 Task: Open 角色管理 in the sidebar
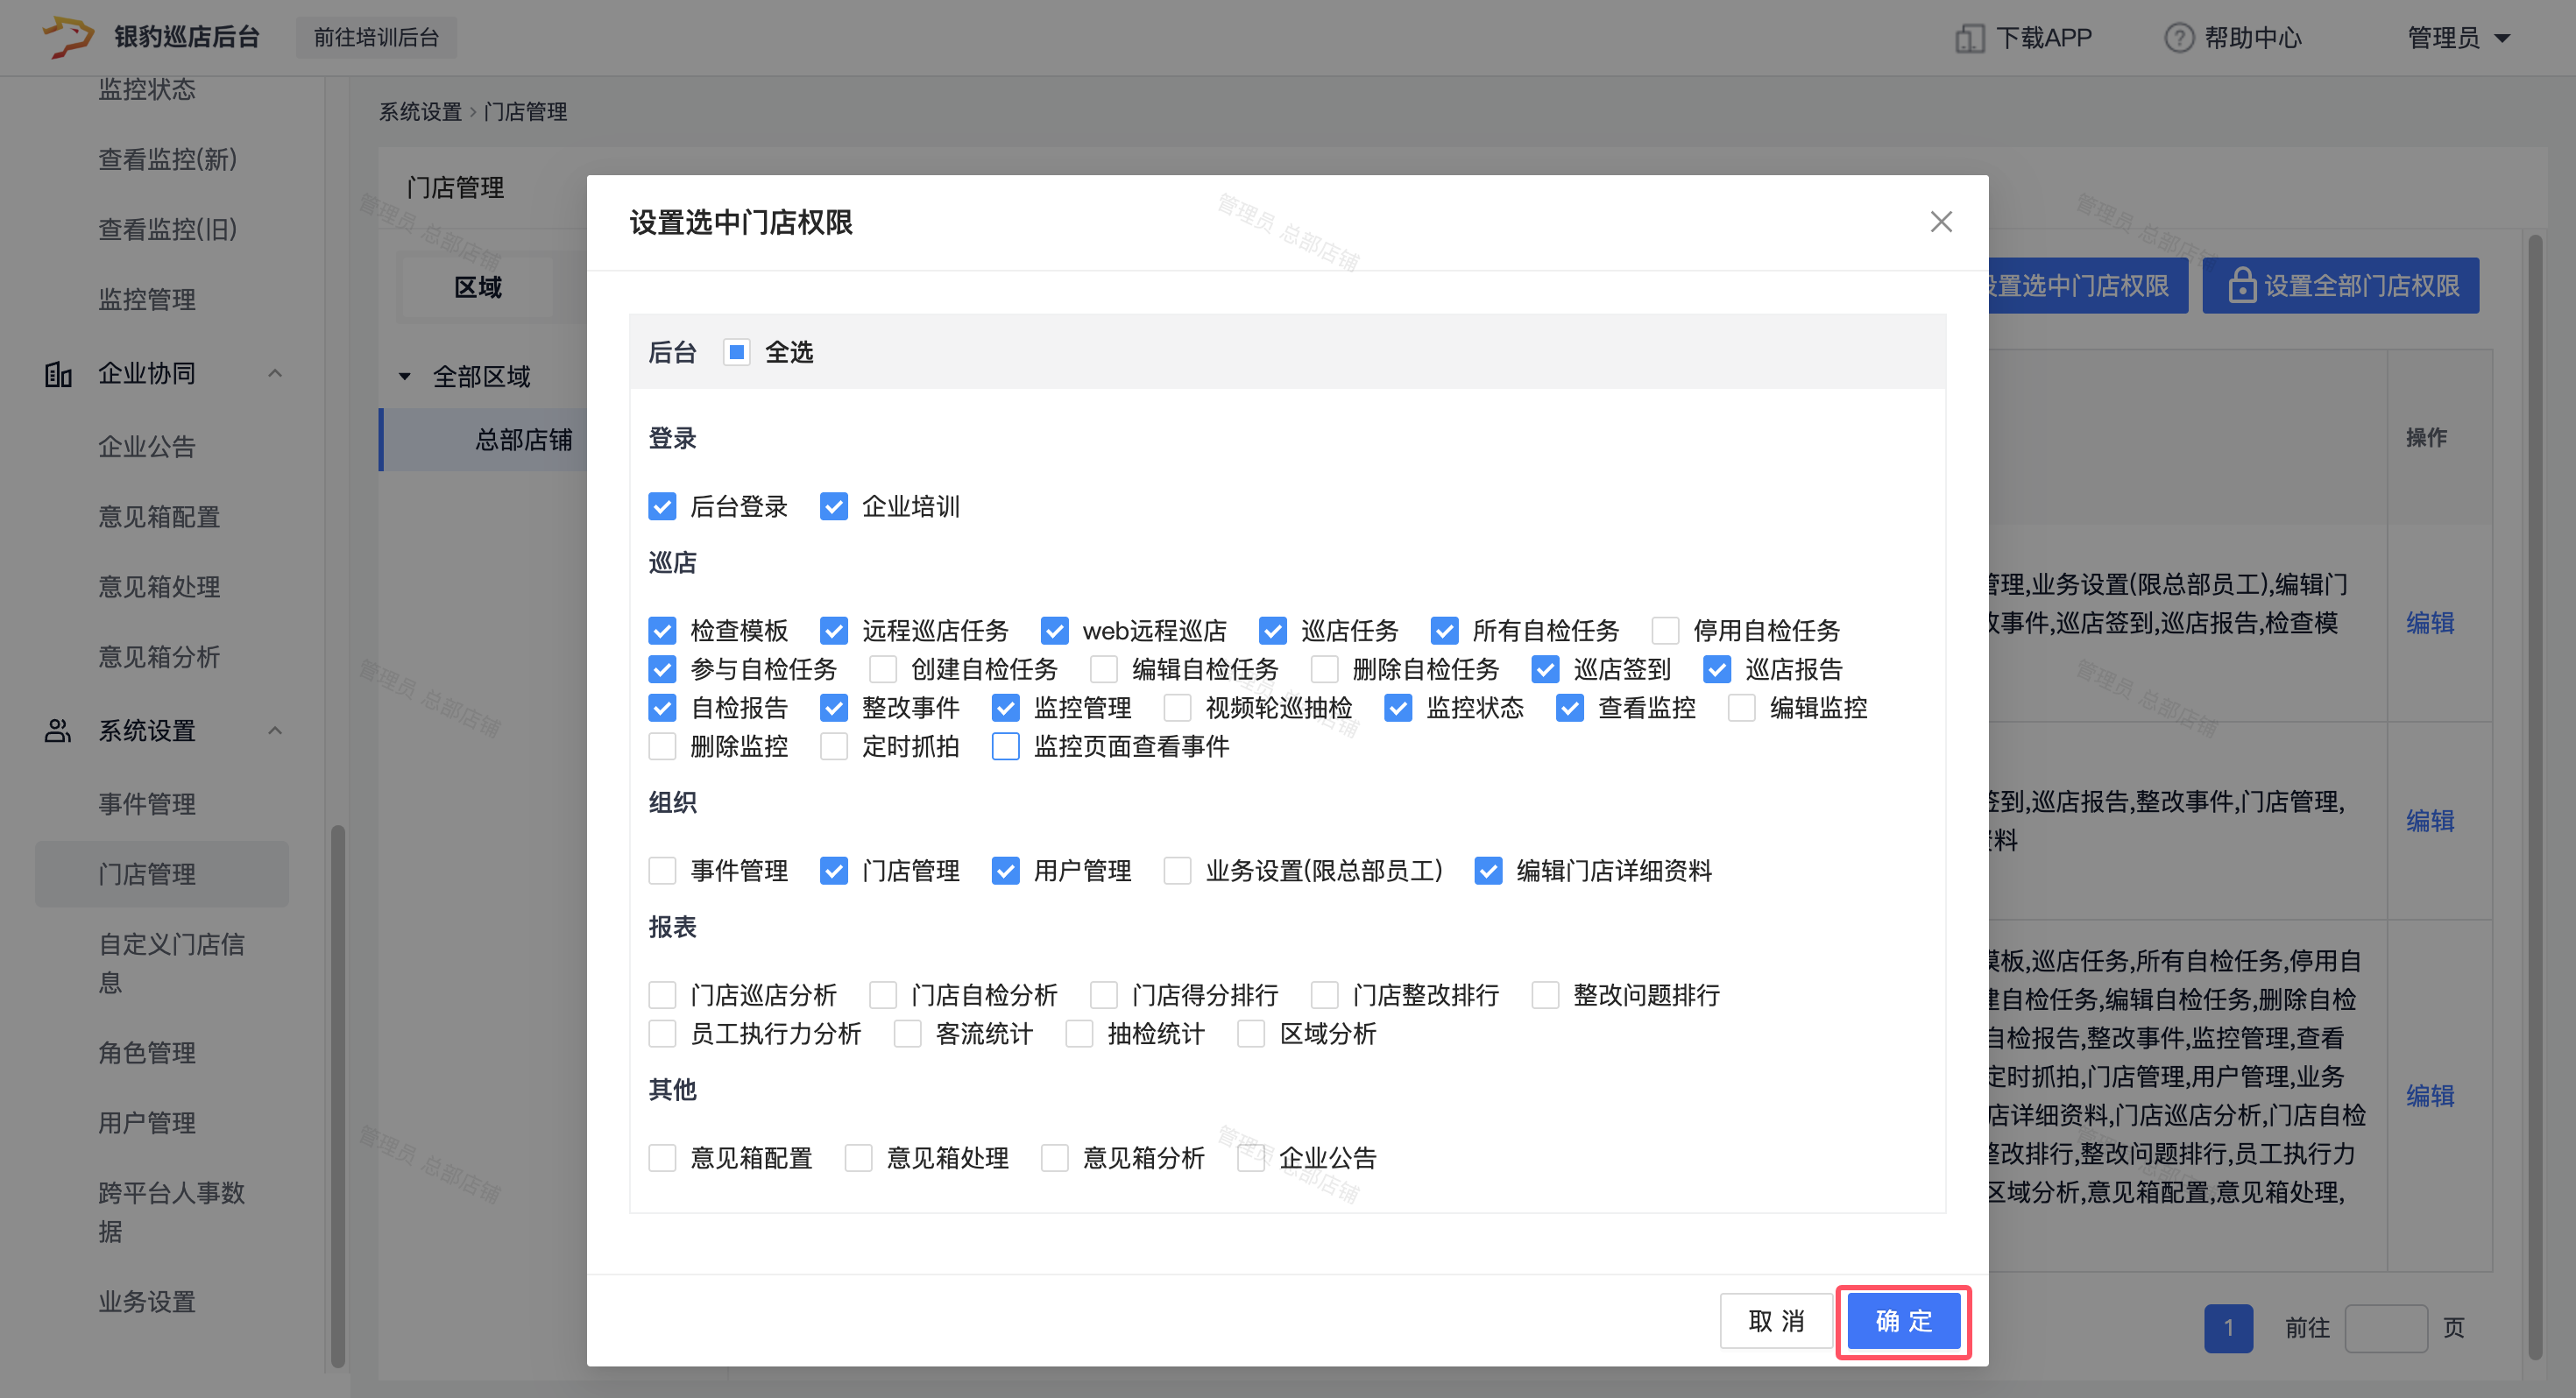coord(147,1053)
